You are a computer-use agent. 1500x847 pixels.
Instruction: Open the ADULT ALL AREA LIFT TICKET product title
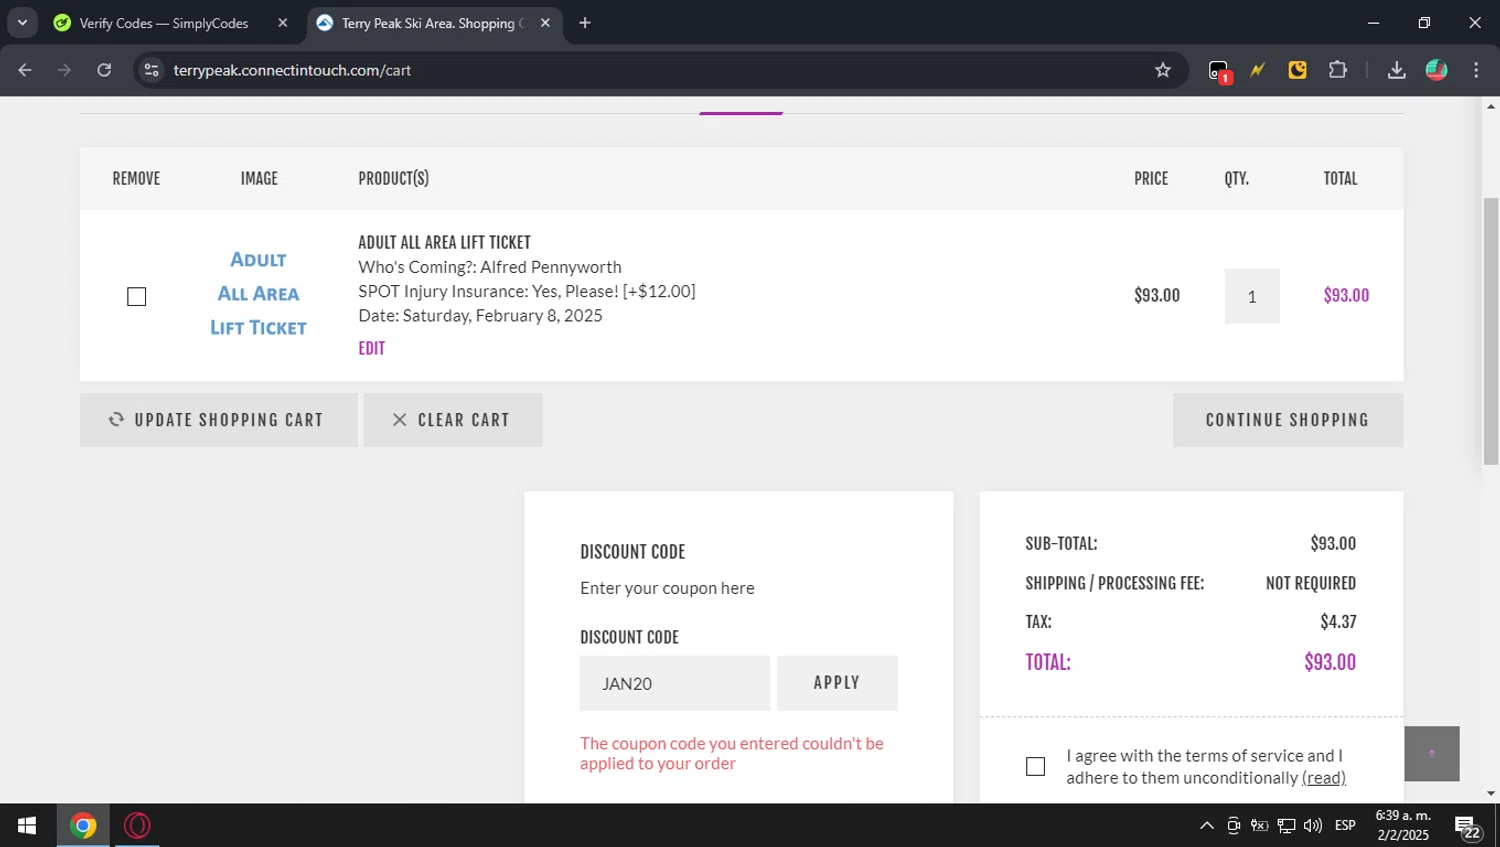(444, 242)
